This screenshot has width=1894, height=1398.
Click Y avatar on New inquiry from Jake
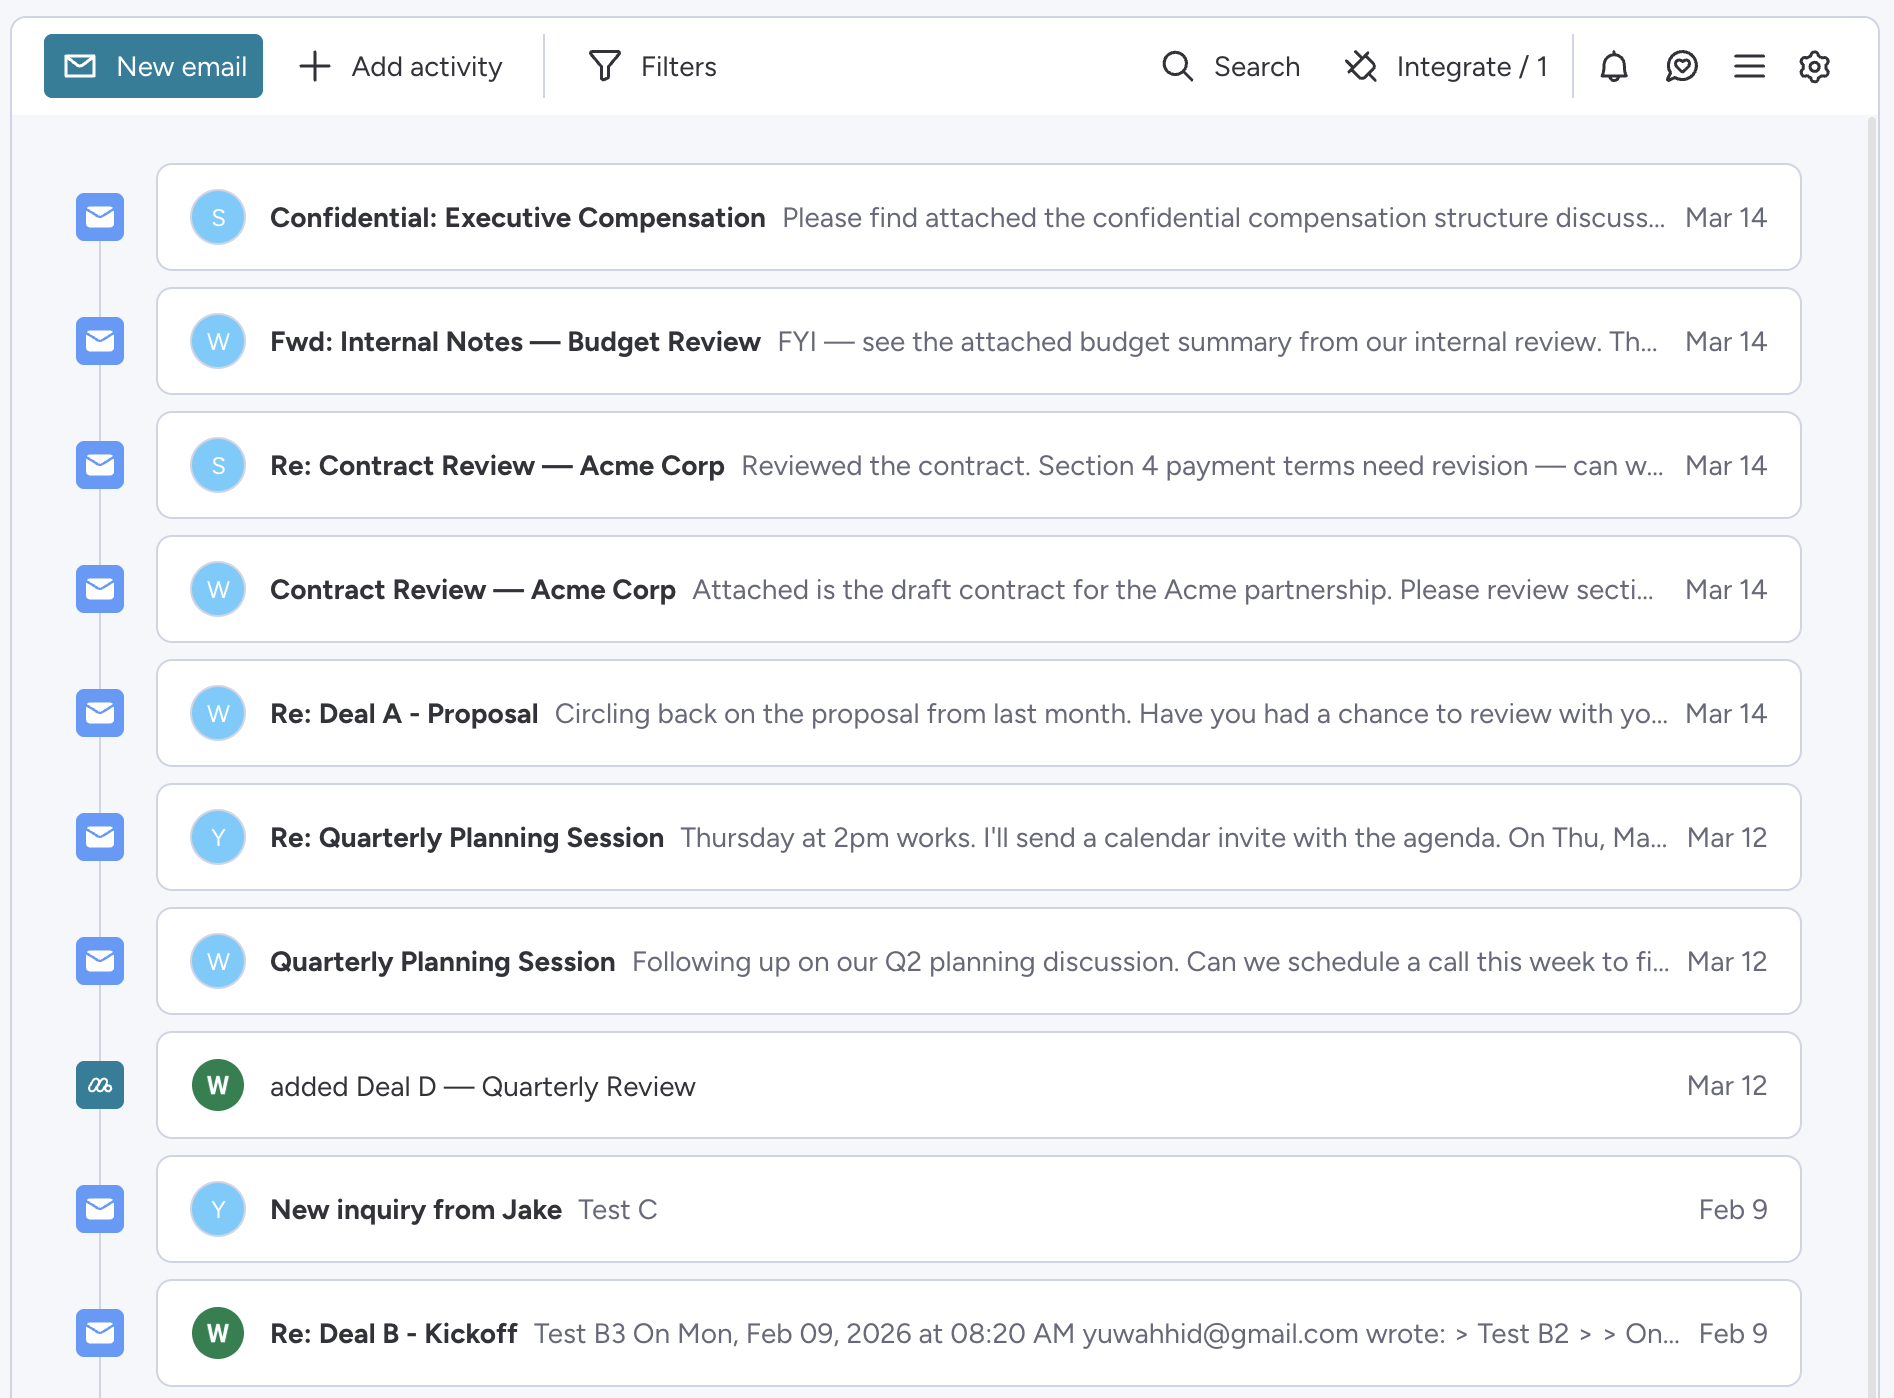218,1209
